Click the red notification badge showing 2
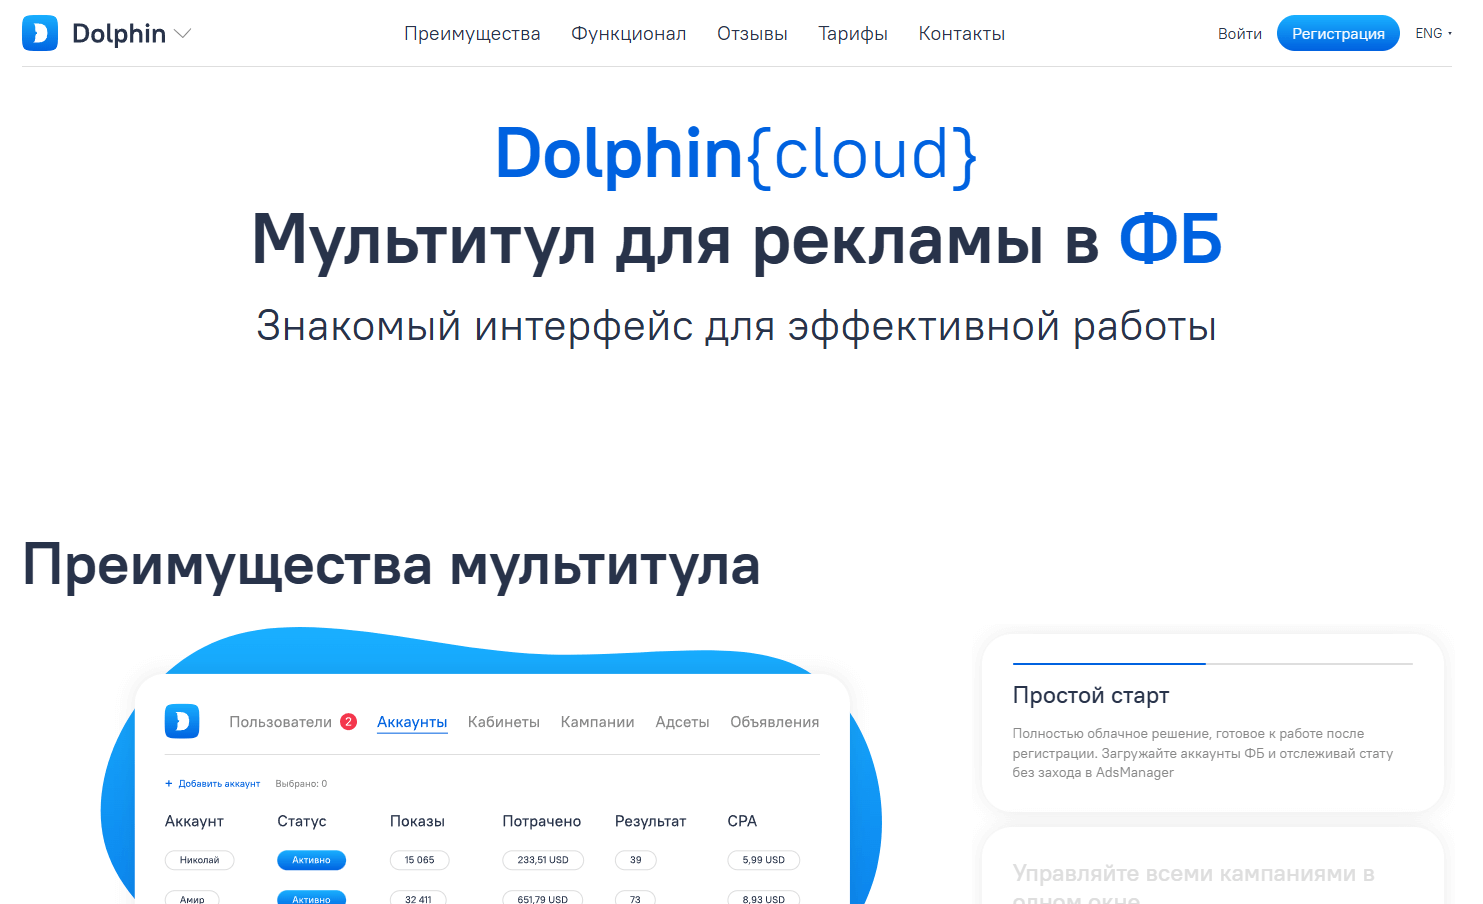This screenshot has height=904, width=1483. coord(348,722)
